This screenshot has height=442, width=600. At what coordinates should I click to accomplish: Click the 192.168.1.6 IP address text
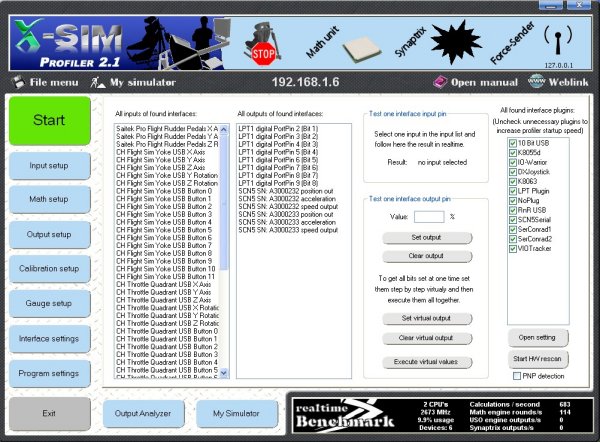tap(305, 82)
